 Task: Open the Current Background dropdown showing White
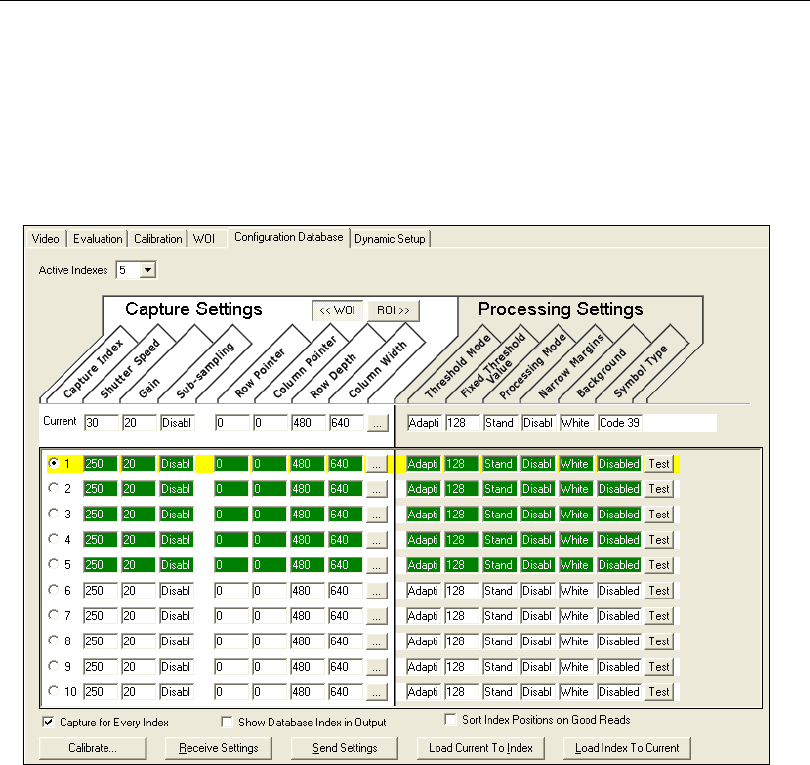578,423
